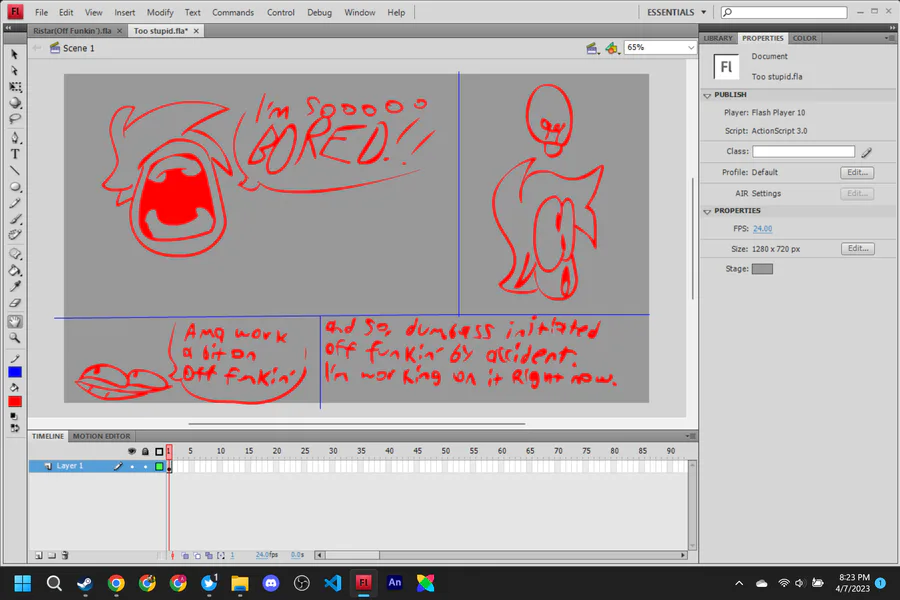
Task: Switch to the MOTION EDITOR tab
Action: click(102, 436)
